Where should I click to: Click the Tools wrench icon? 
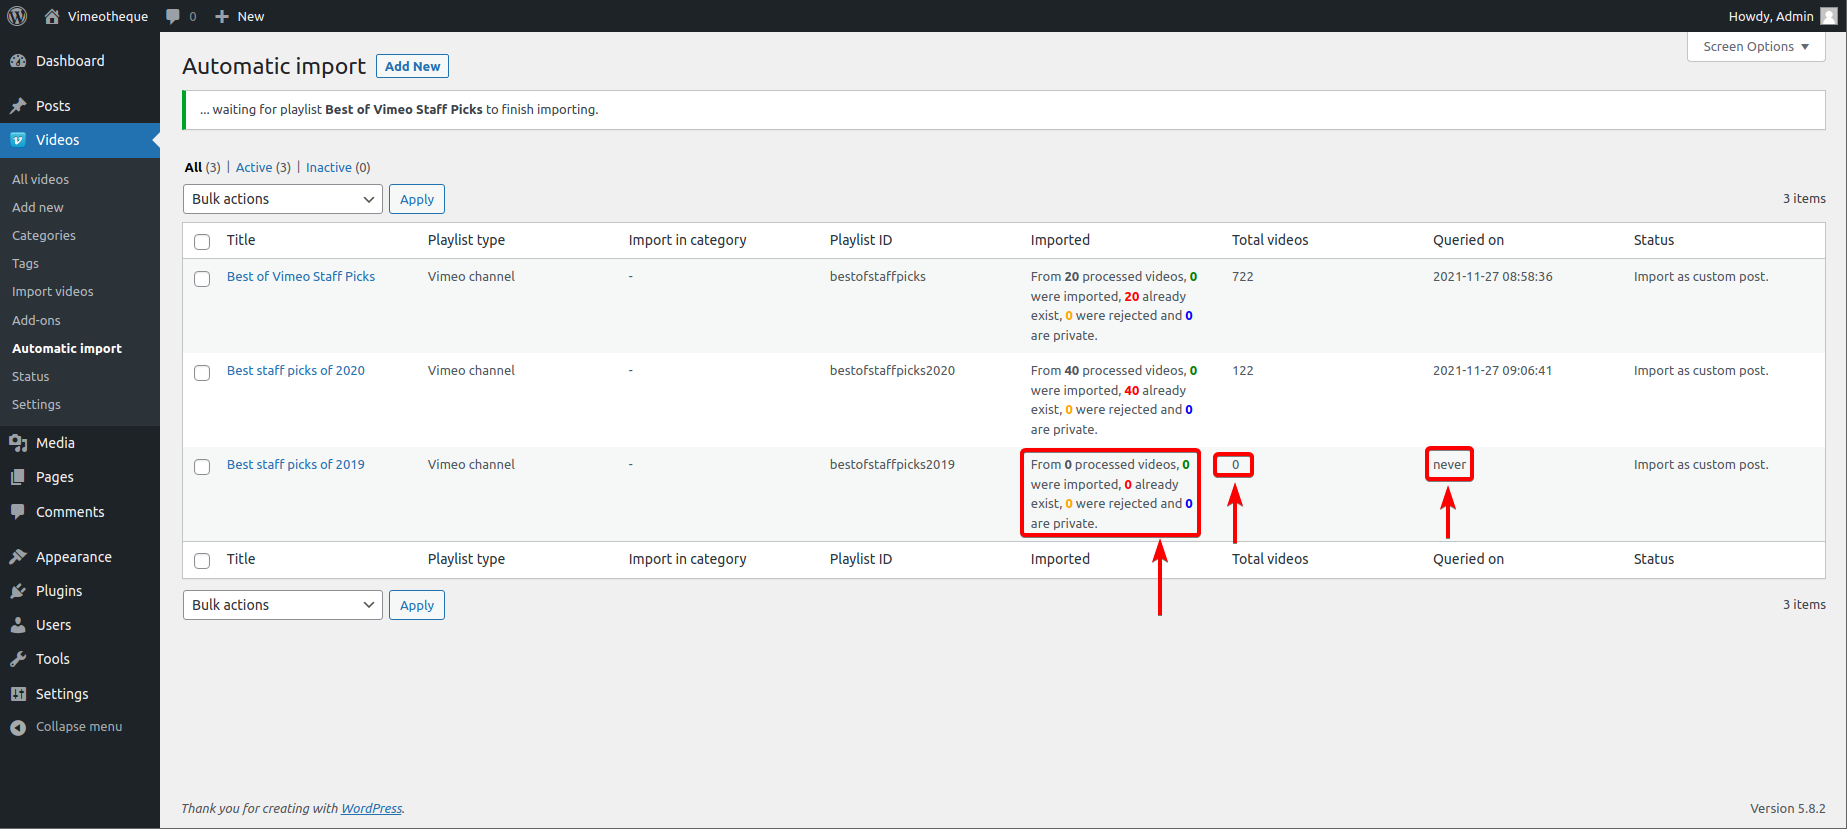(x=18, y=659)
